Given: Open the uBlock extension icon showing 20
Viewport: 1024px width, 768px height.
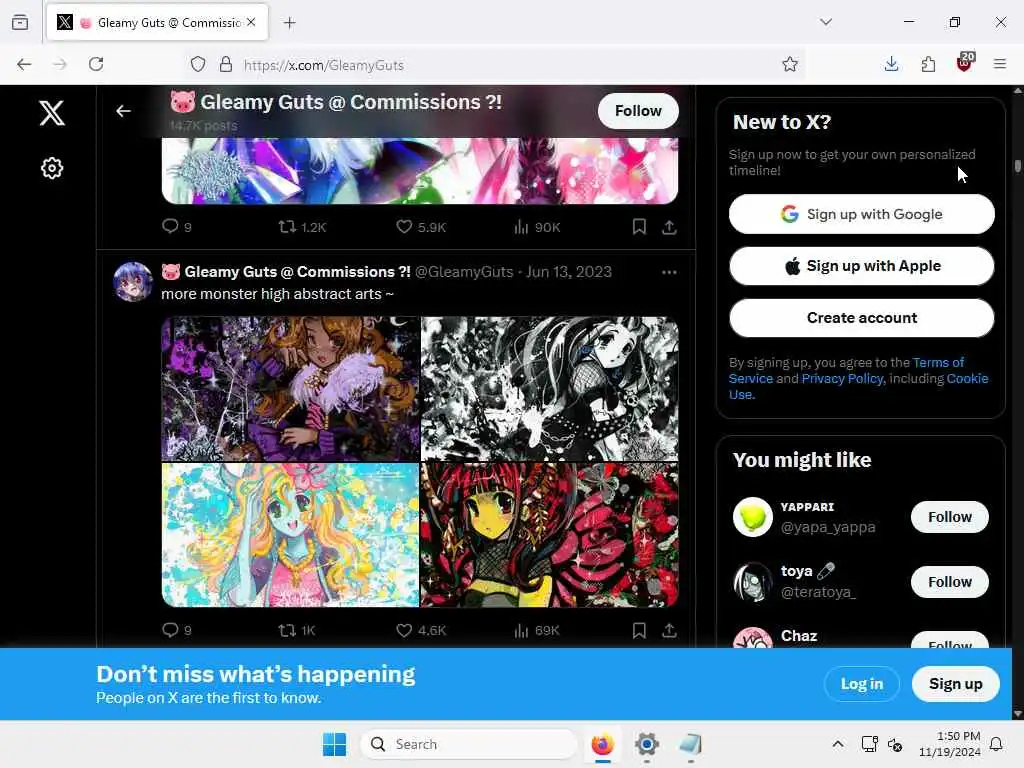Looking at the screenshot, I should click(965, 63).
